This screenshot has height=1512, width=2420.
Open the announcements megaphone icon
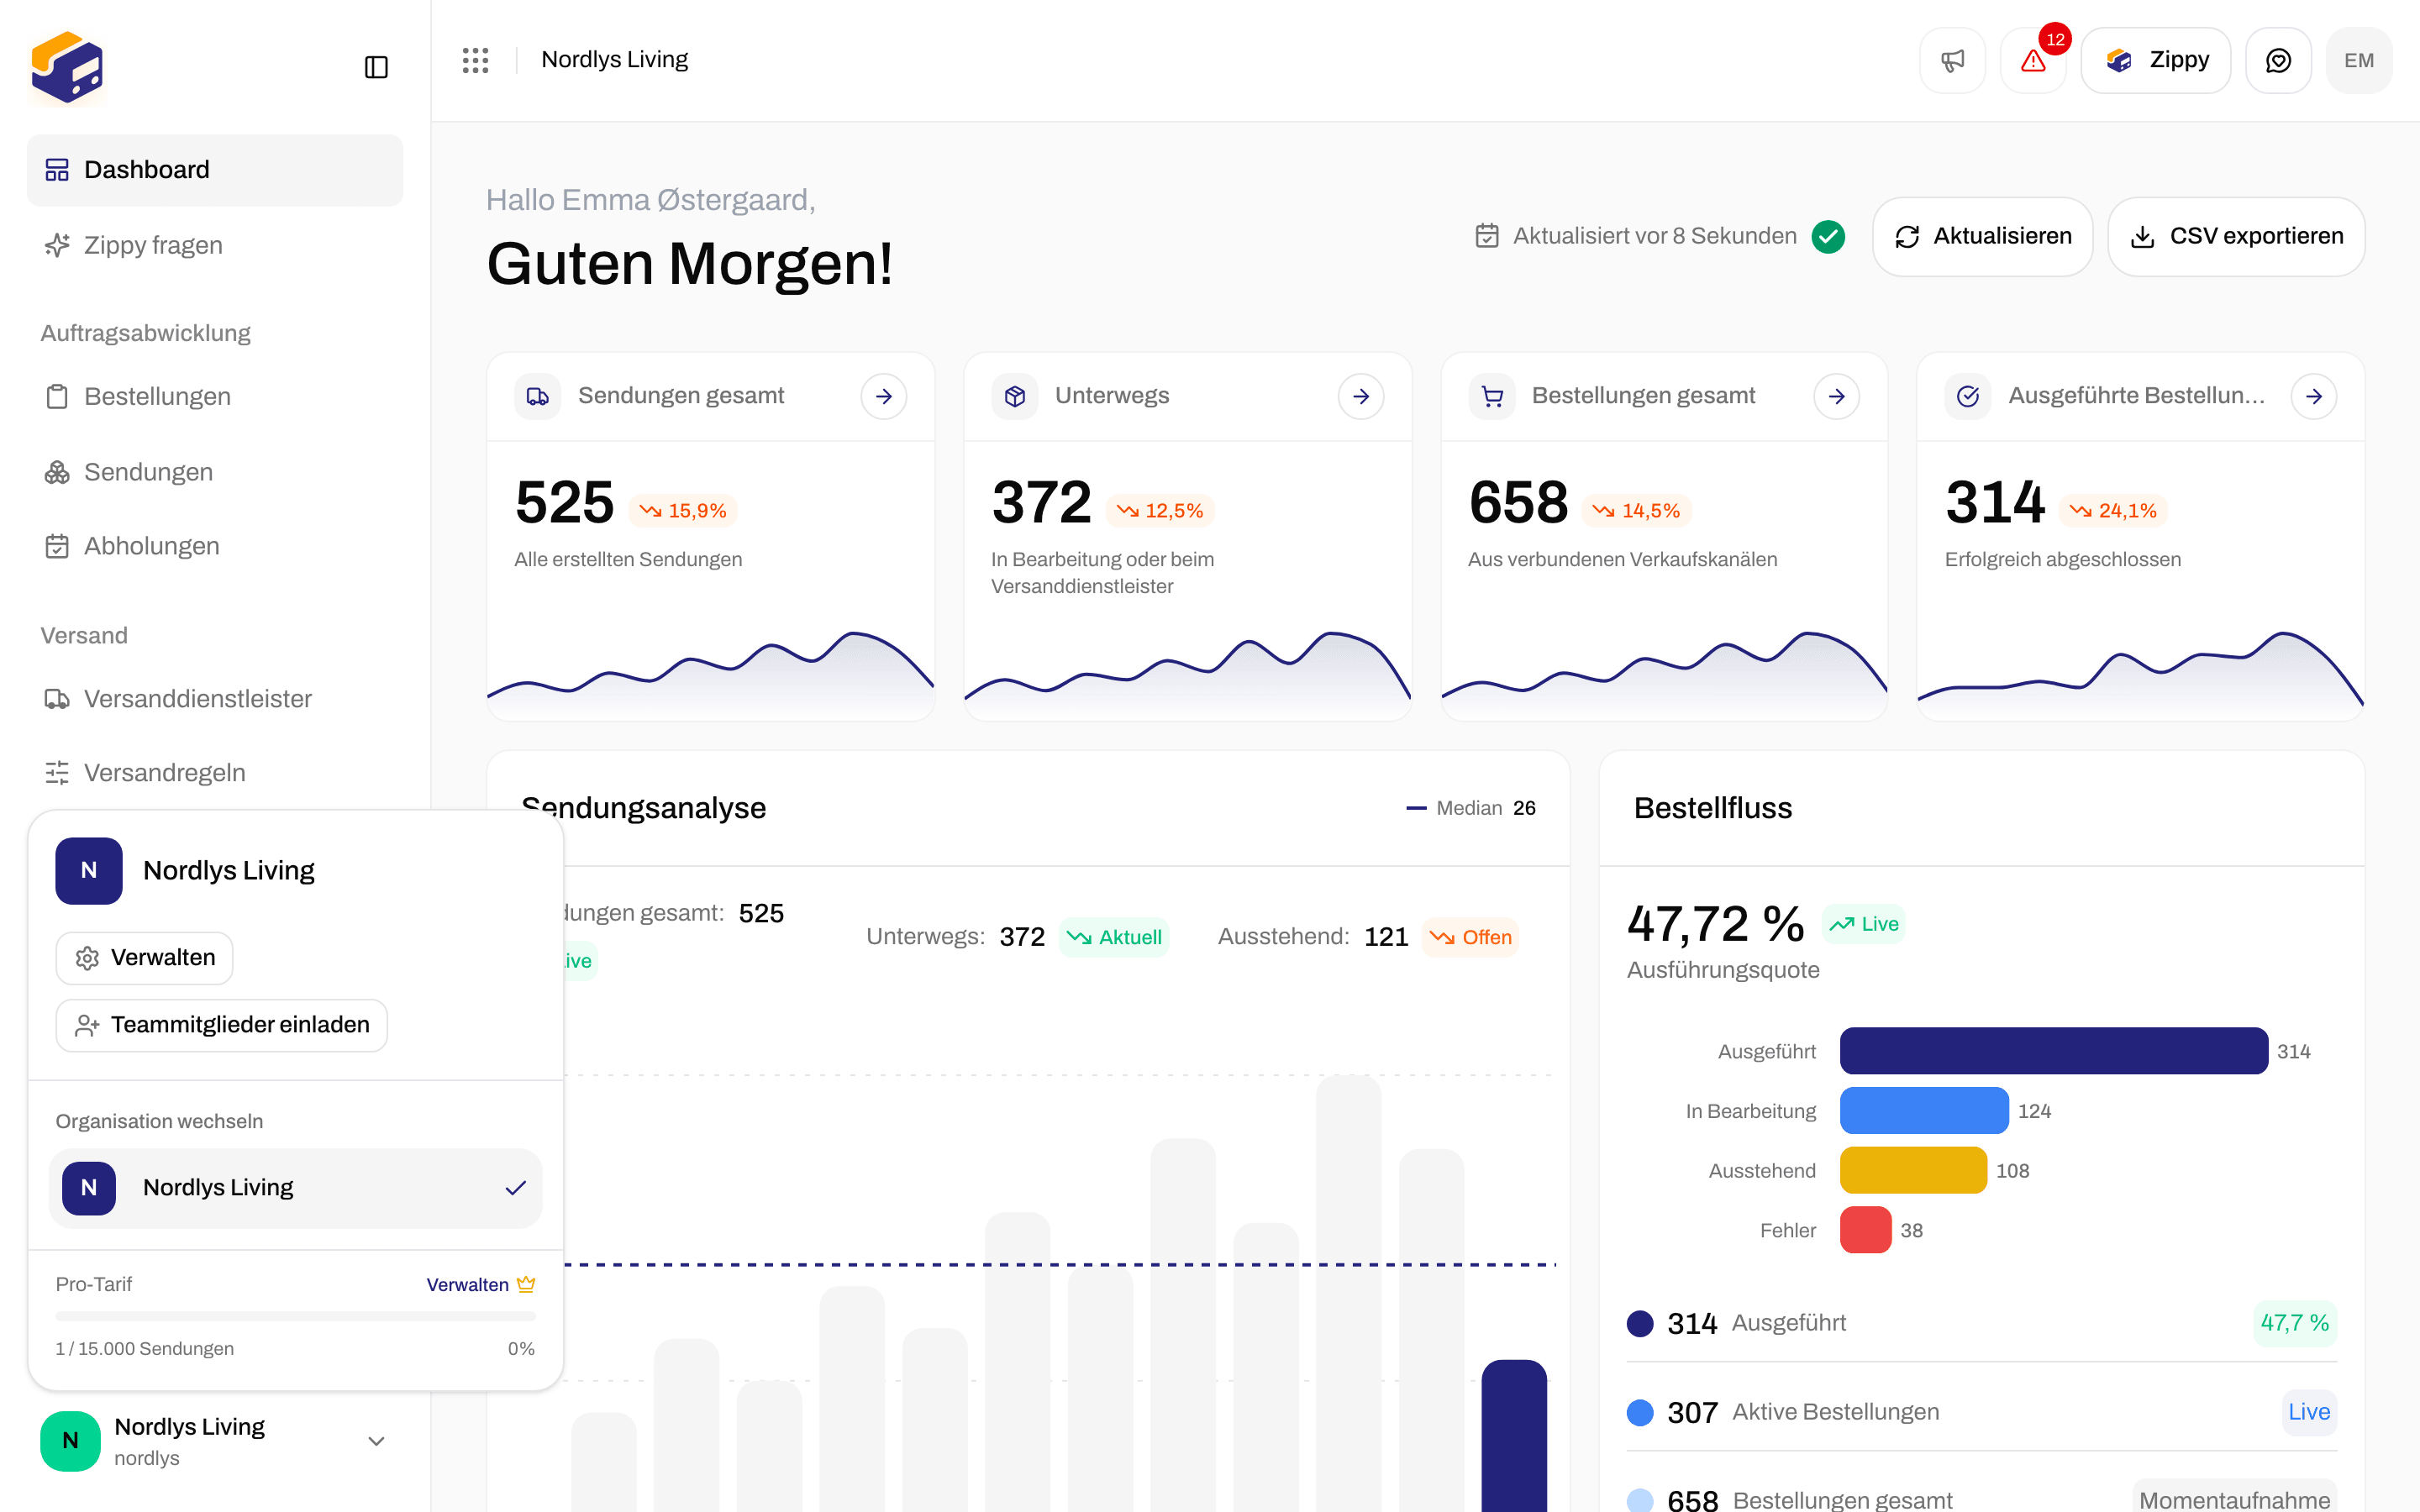pyautogui.click(x=1952, y=60)
